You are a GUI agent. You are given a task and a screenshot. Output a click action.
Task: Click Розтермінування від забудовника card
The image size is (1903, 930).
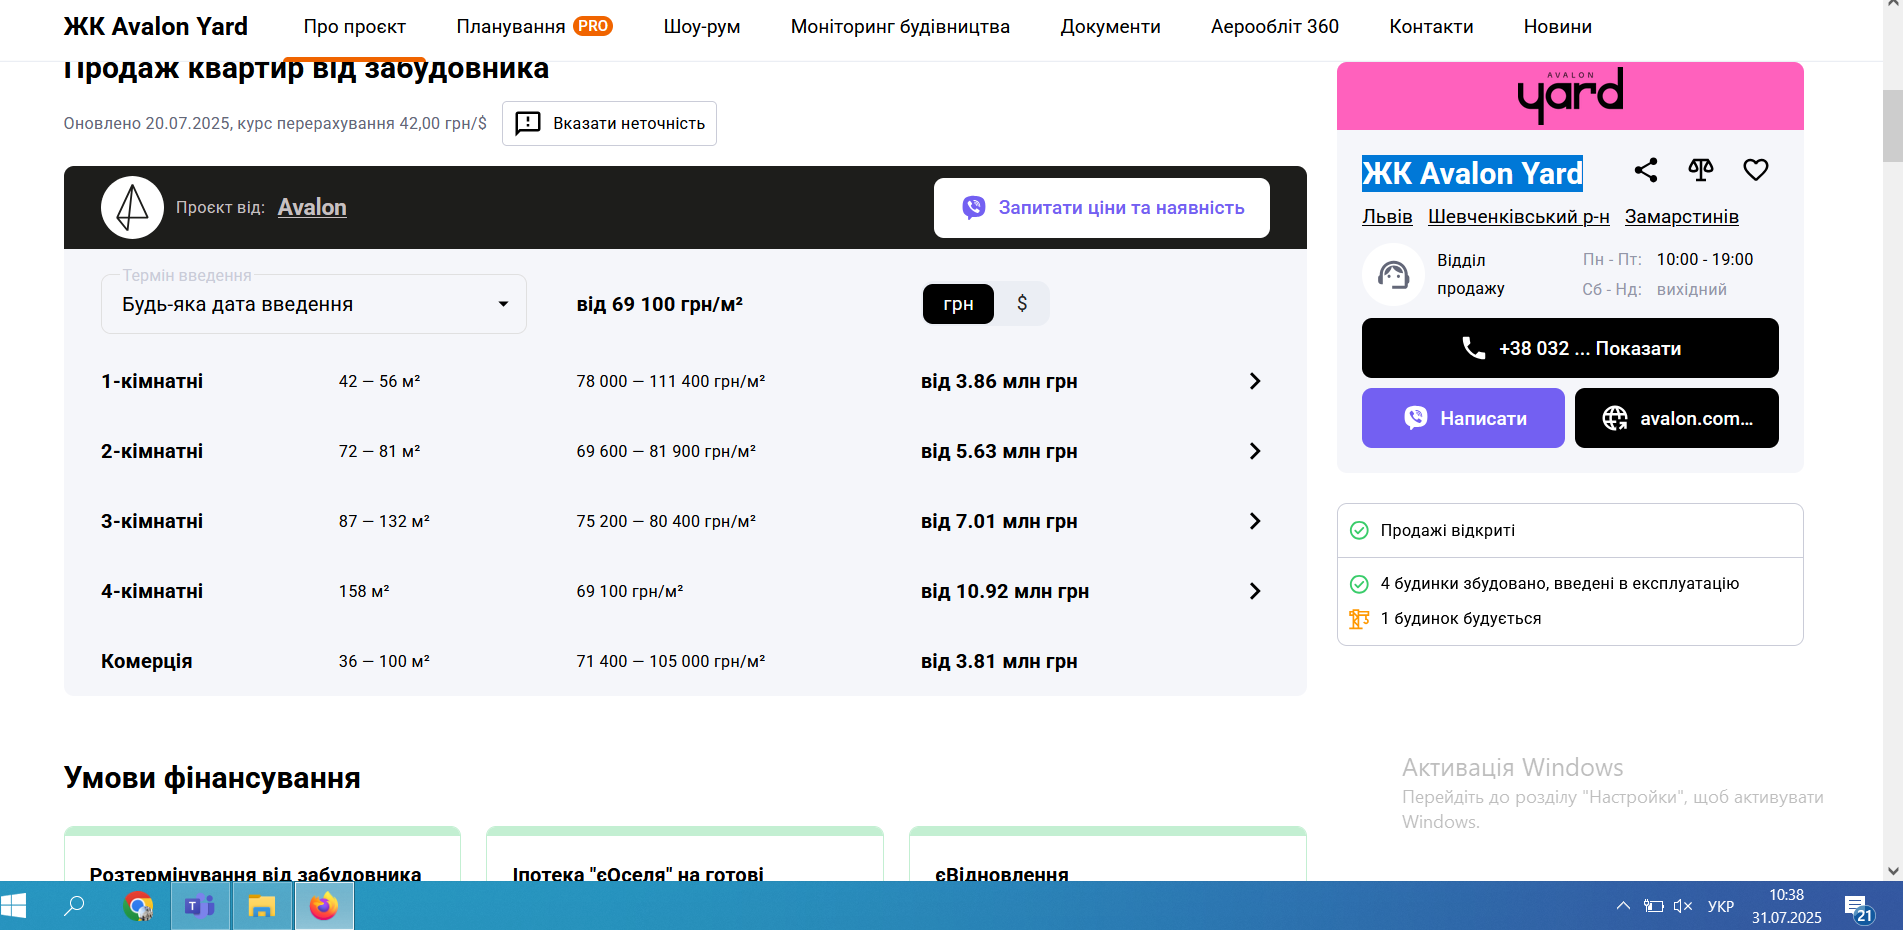[x=262, y=854]
